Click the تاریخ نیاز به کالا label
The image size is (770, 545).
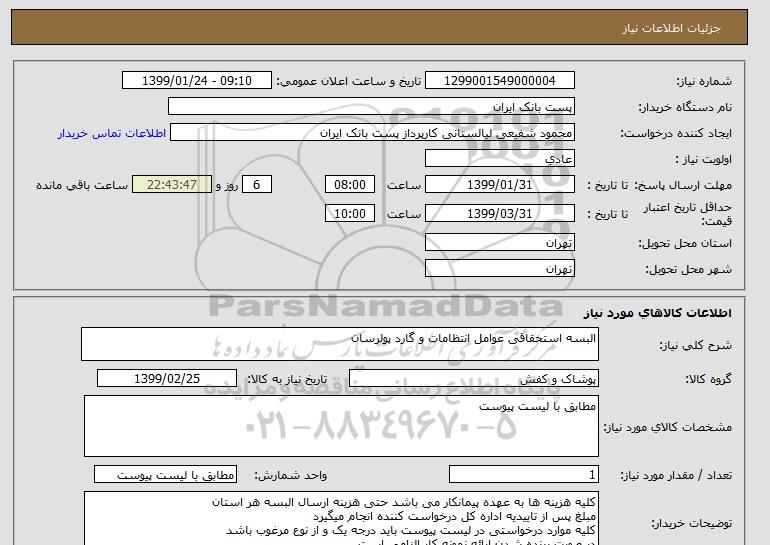pyautogui.click(x=287, y=379)
